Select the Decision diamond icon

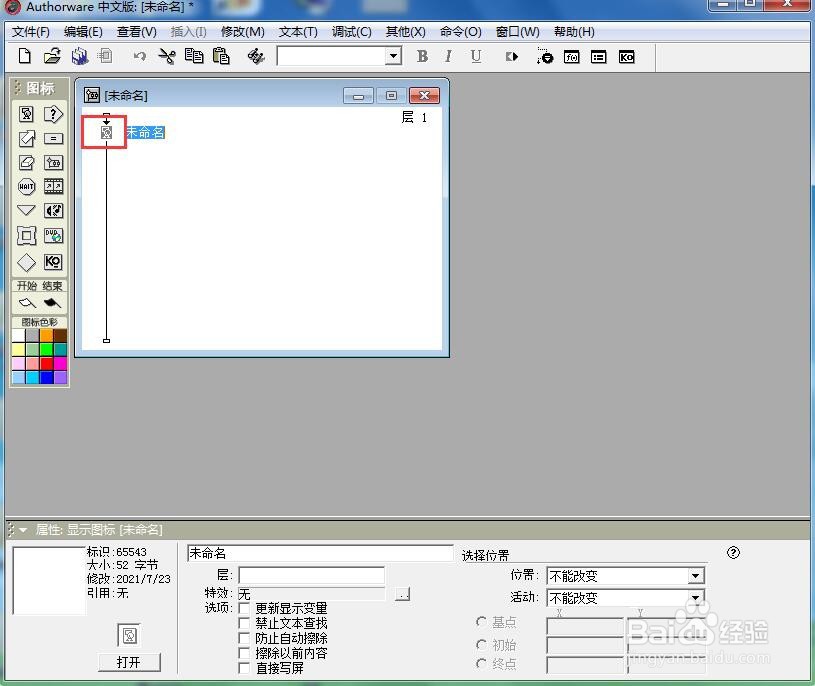click(x=26, y=262)
